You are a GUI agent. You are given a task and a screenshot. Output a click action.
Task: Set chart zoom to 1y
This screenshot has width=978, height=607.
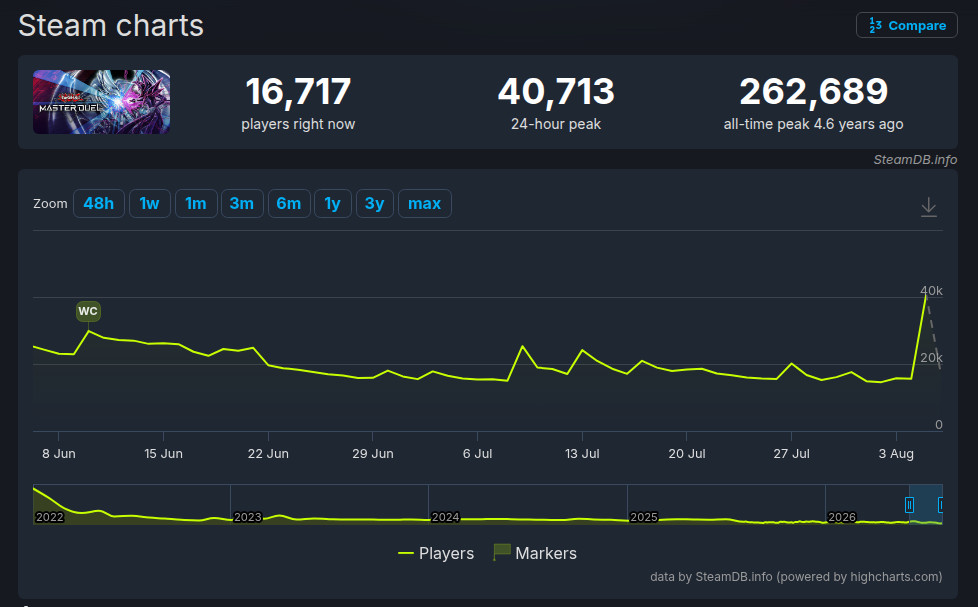(x=332, y=203)
